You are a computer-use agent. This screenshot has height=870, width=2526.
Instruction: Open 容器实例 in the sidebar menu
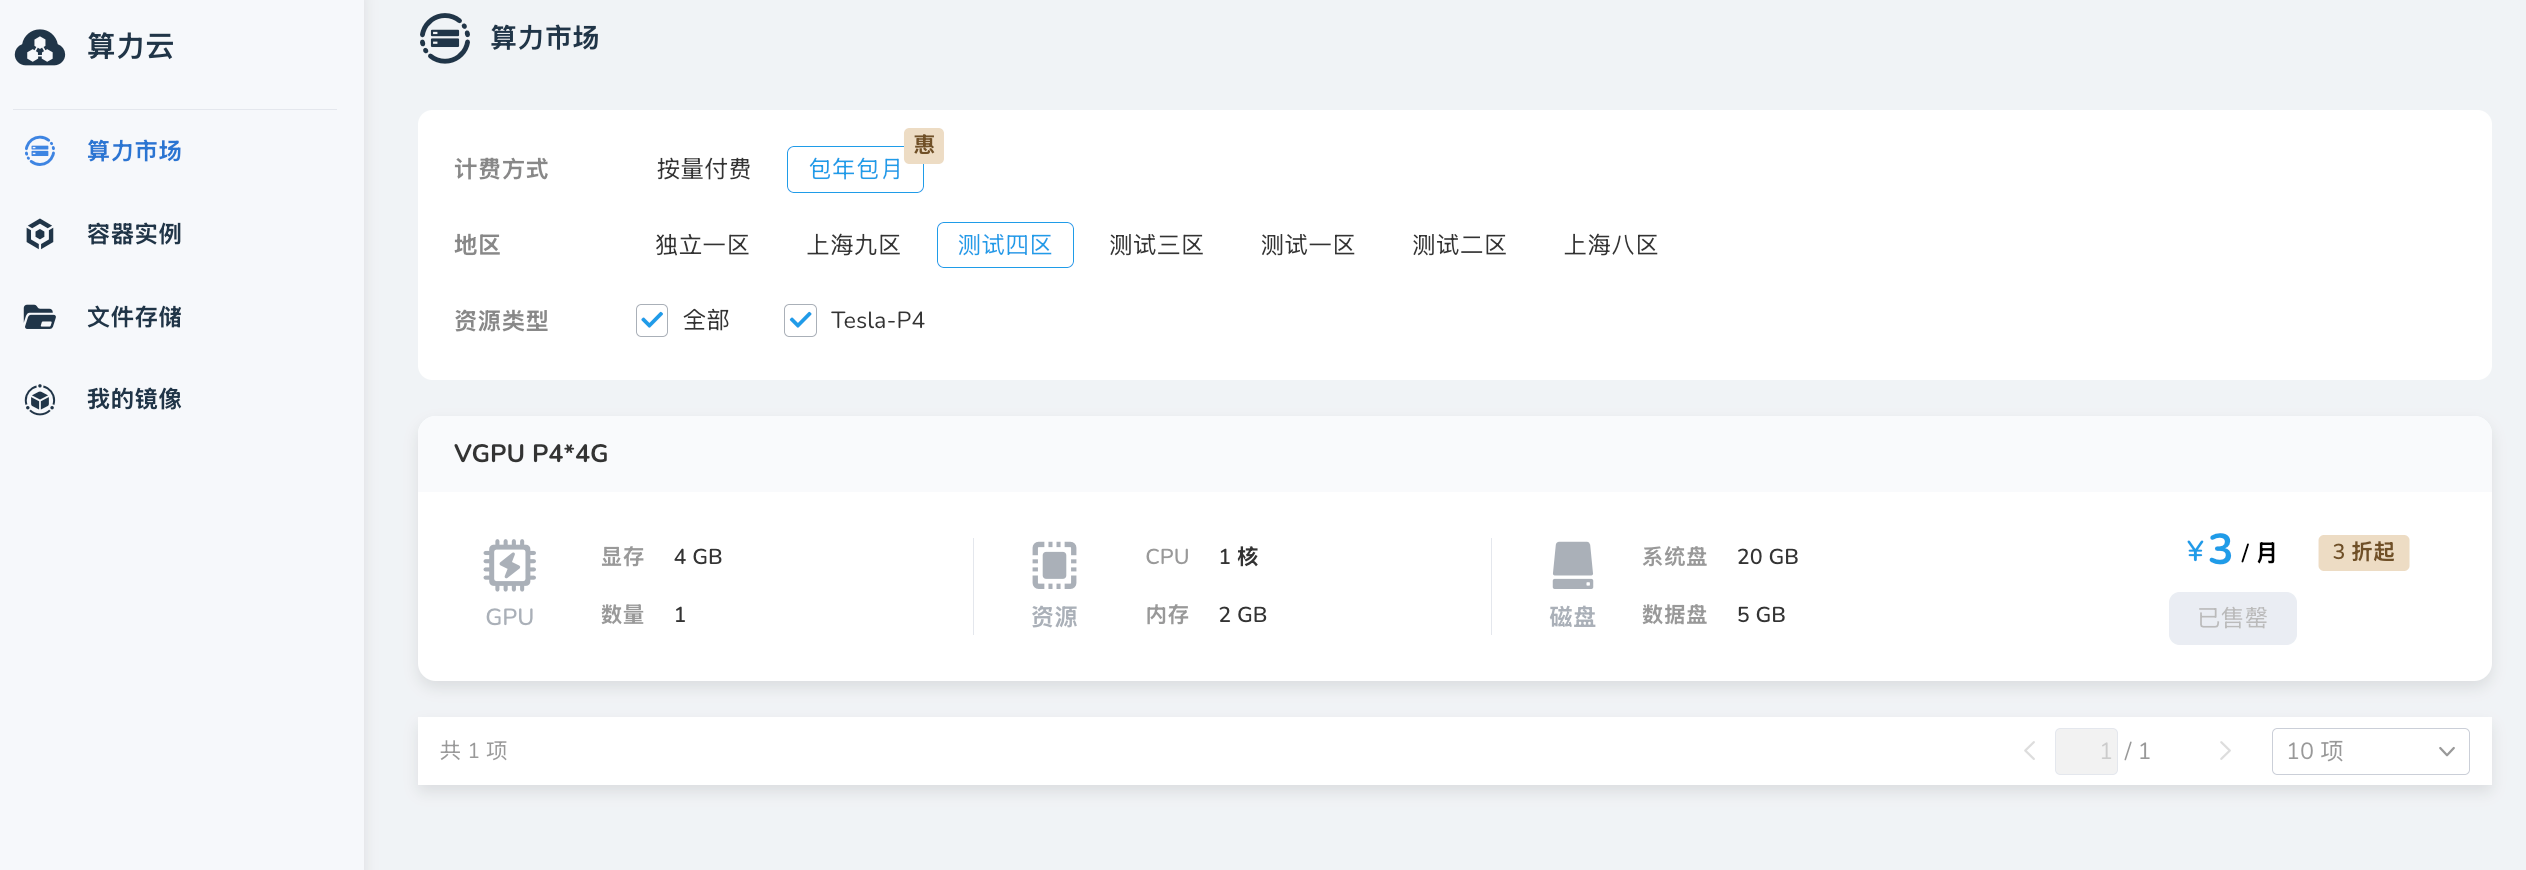(x=134, y=234)
